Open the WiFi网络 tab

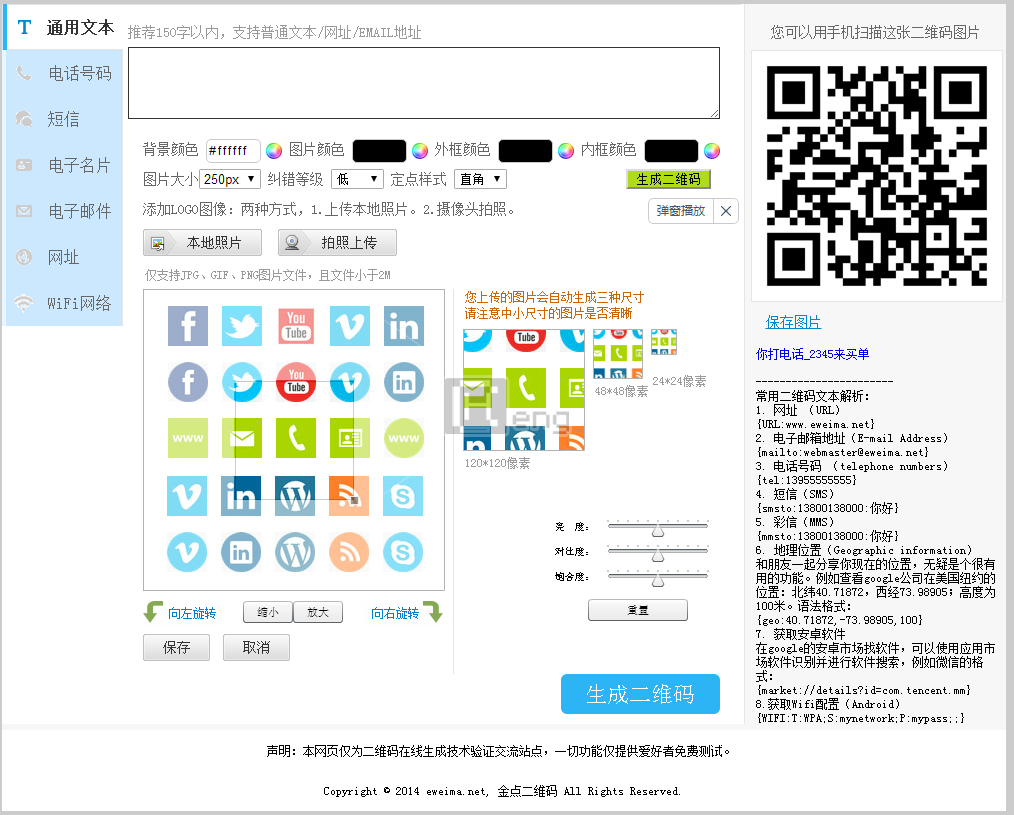(64, 303)
